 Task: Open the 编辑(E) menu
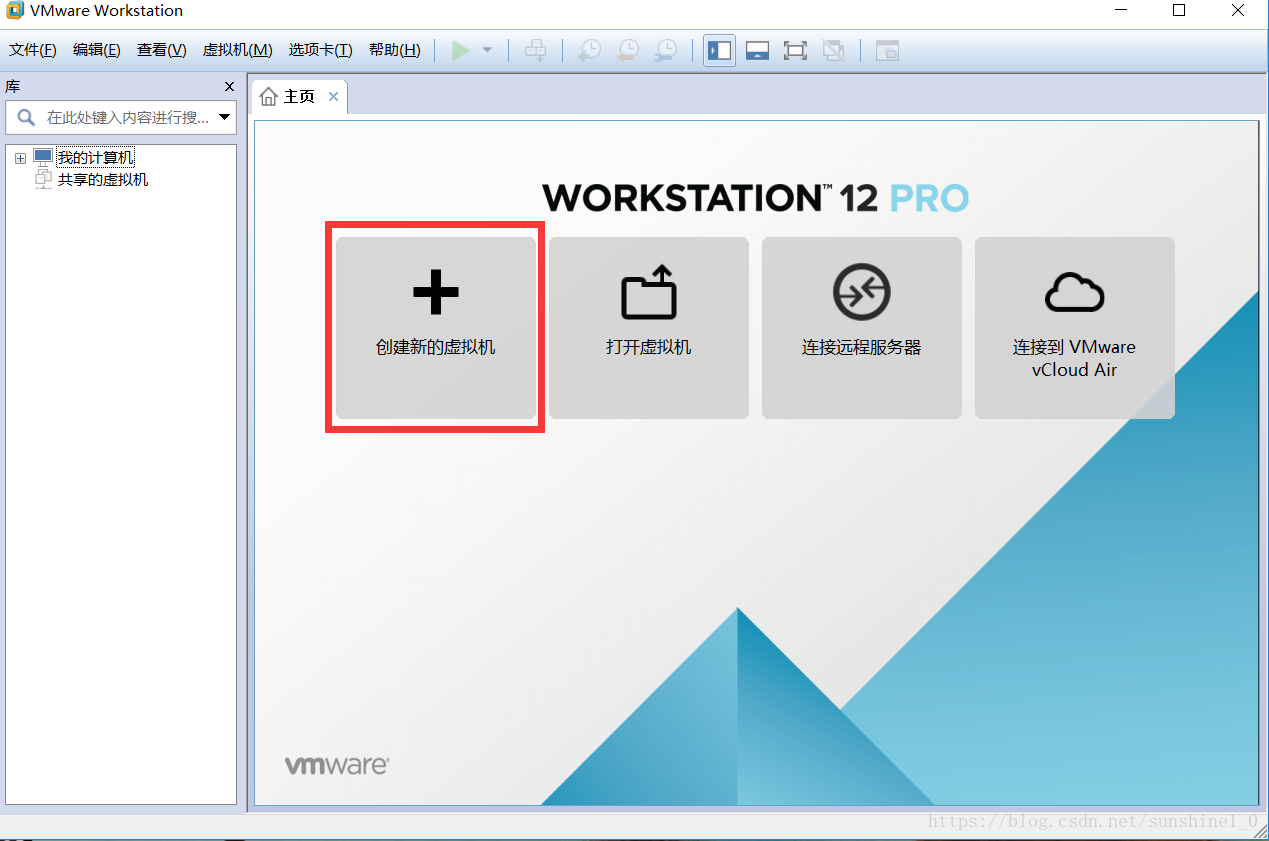(97, 50)
